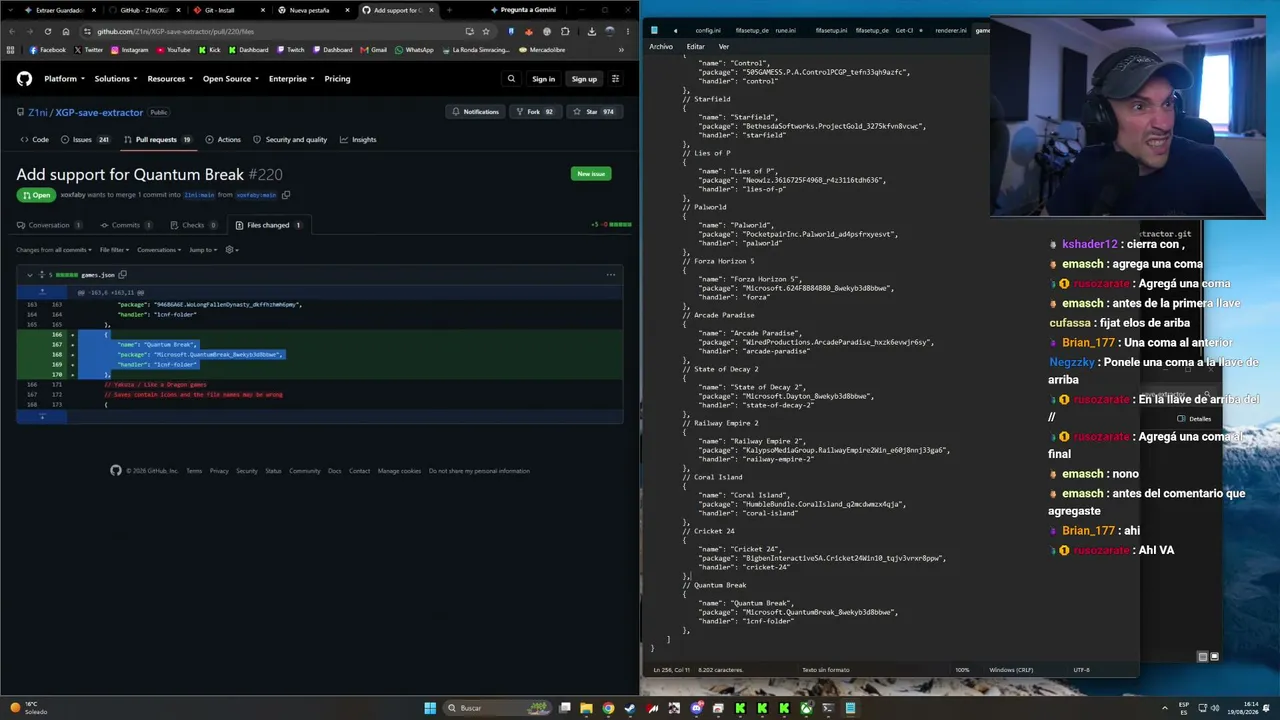Open WhatsApp bookmark
Screen dimensions: 1280x720
(x=414, y=50)
